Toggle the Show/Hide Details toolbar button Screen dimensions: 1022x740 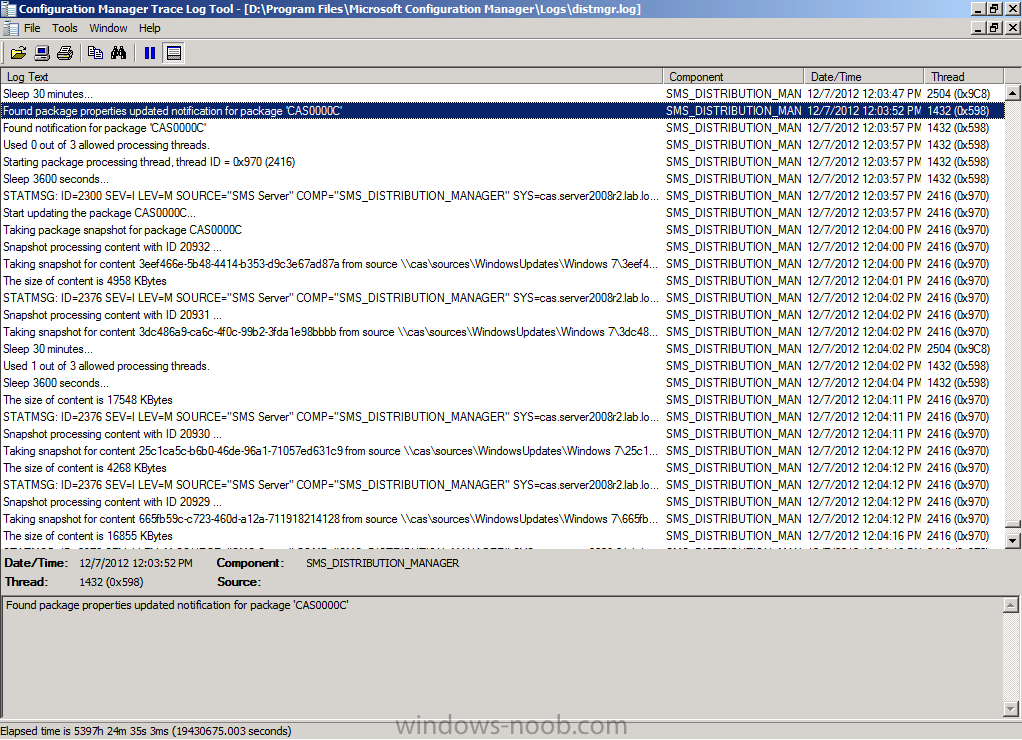click(x=174, y=53)
